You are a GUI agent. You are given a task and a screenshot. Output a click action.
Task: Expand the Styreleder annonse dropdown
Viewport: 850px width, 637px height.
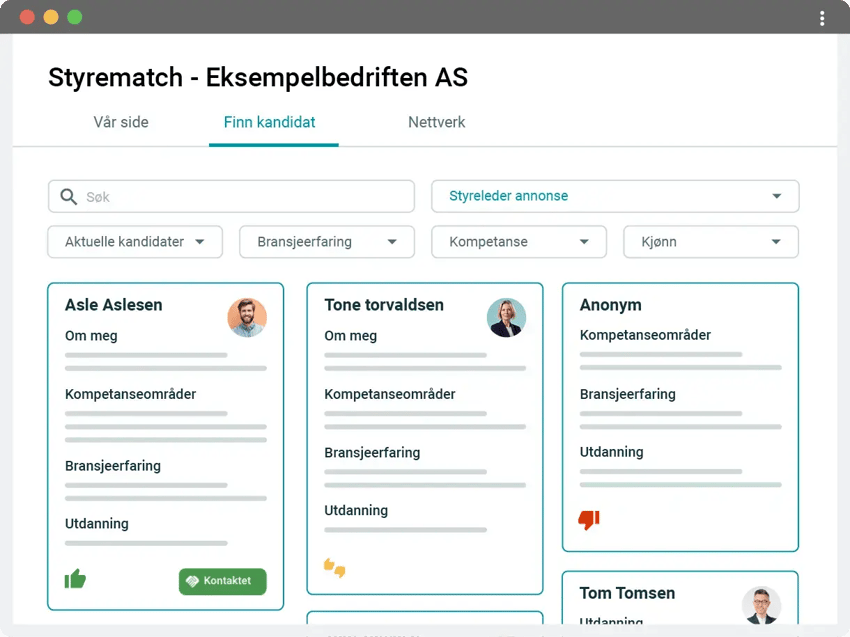pyautogui.click(x=615, y=196)
